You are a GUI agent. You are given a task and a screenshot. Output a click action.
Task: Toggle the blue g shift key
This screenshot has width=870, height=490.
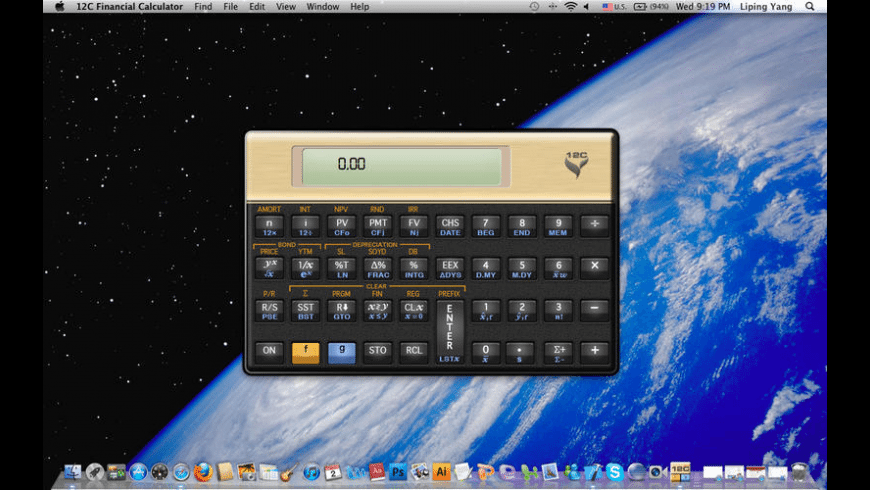[x=341, y=351]
